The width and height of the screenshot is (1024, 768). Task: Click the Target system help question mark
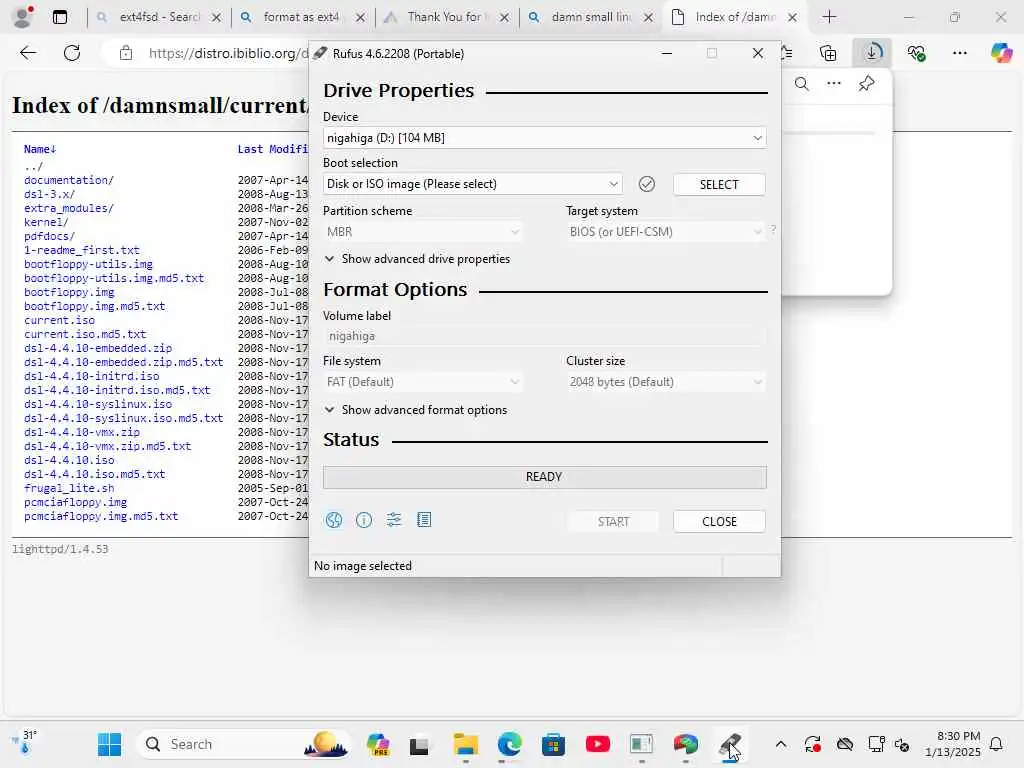click(773, 230)
